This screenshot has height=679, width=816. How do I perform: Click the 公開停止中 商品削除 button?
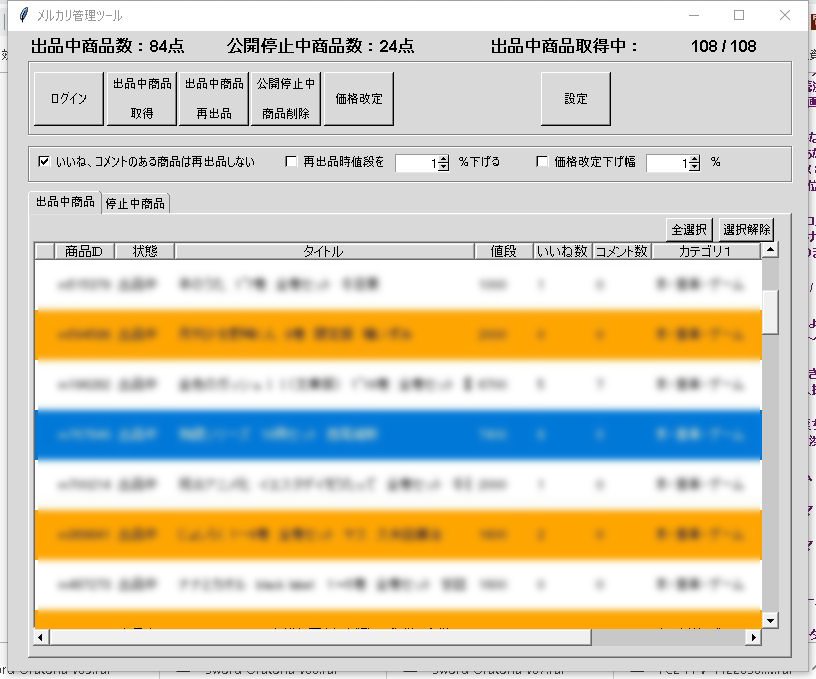click(x=286, y=99)
